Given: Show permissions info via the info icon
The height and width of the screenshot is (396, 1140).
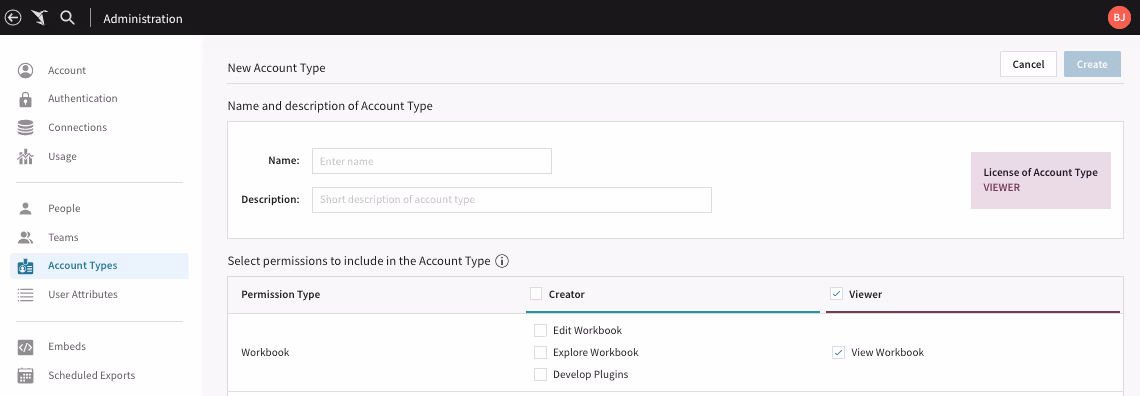Looking at the screenshot, I should click(502, 262).
